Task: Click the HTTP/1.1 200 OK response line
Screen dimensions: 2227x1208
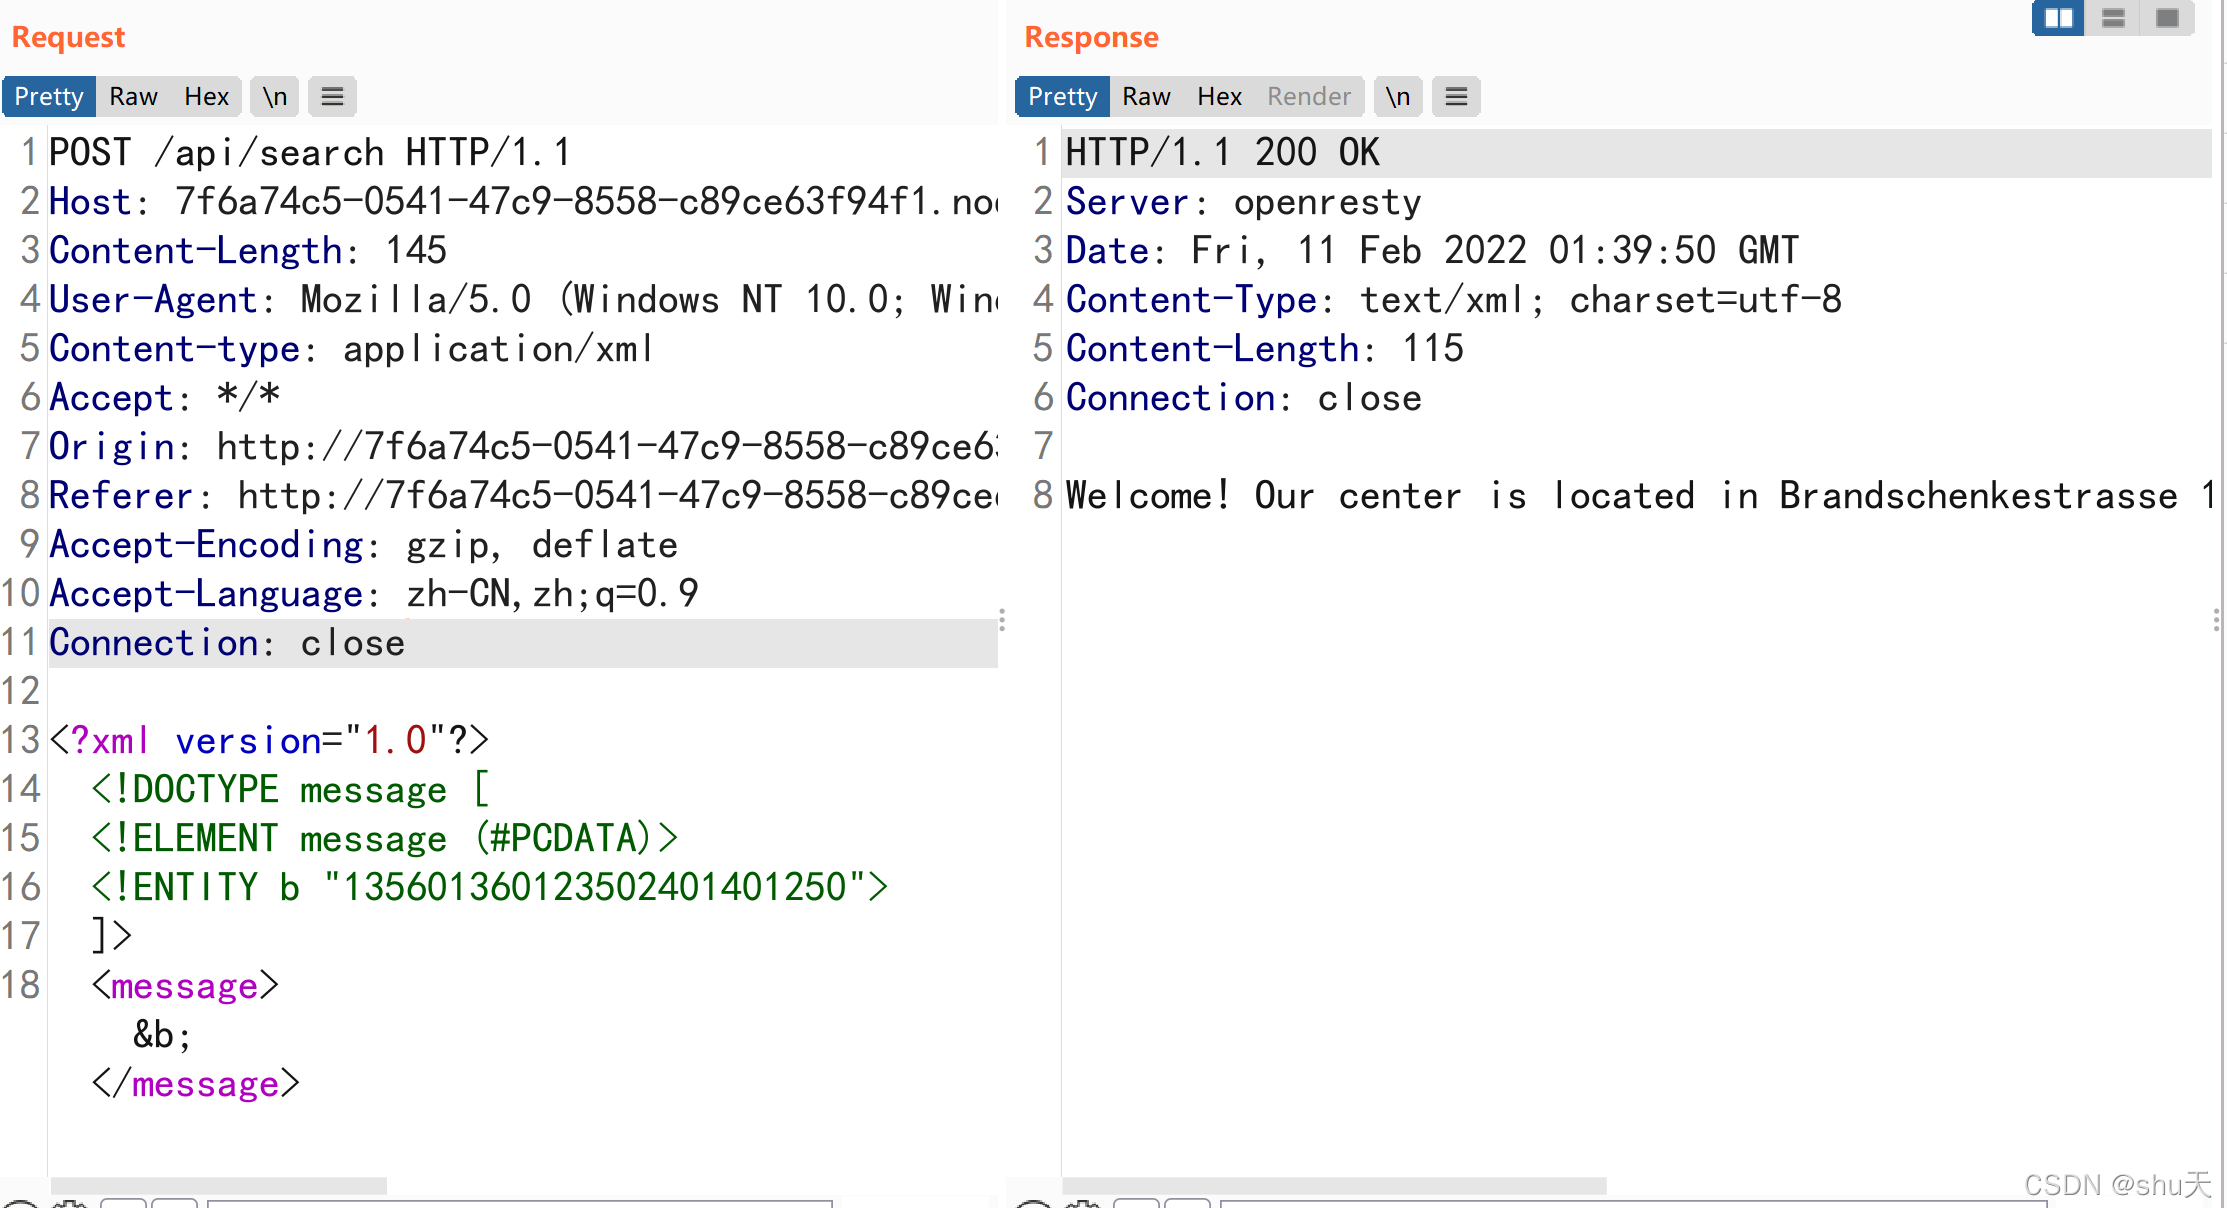Action: pos(1222,153)
